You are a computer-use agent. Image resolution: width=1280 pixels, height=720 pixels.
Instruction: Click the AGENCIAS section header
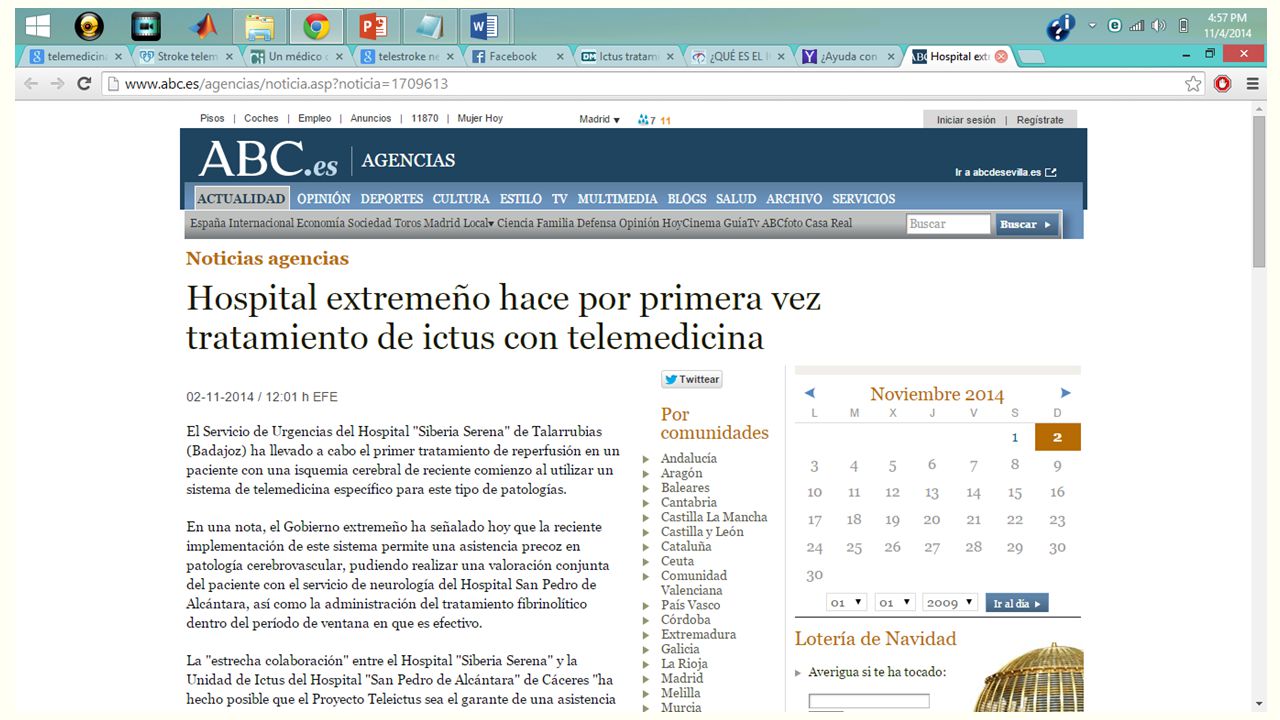(408, 160)
